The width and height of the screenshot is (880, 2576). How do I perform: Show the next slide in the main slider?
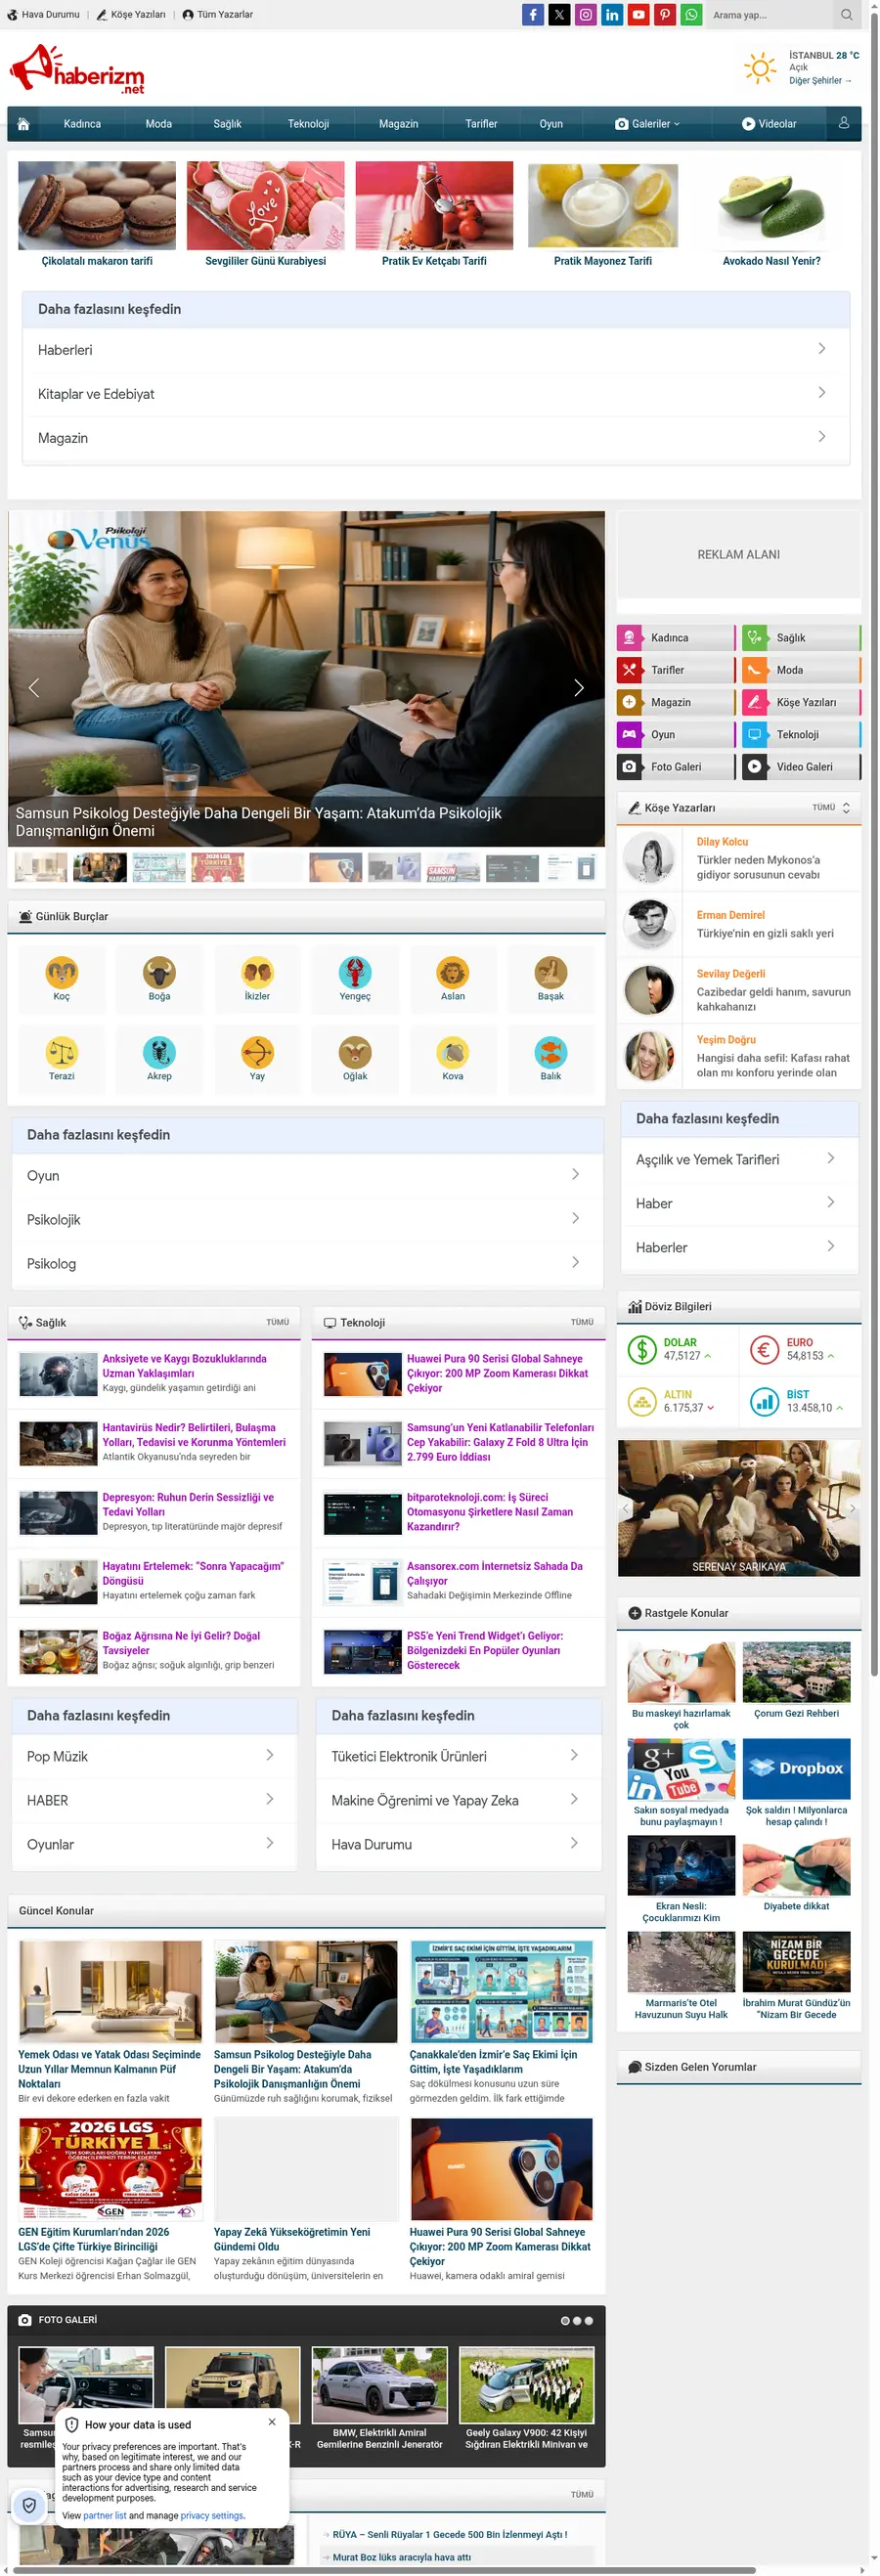coord(578,687)
